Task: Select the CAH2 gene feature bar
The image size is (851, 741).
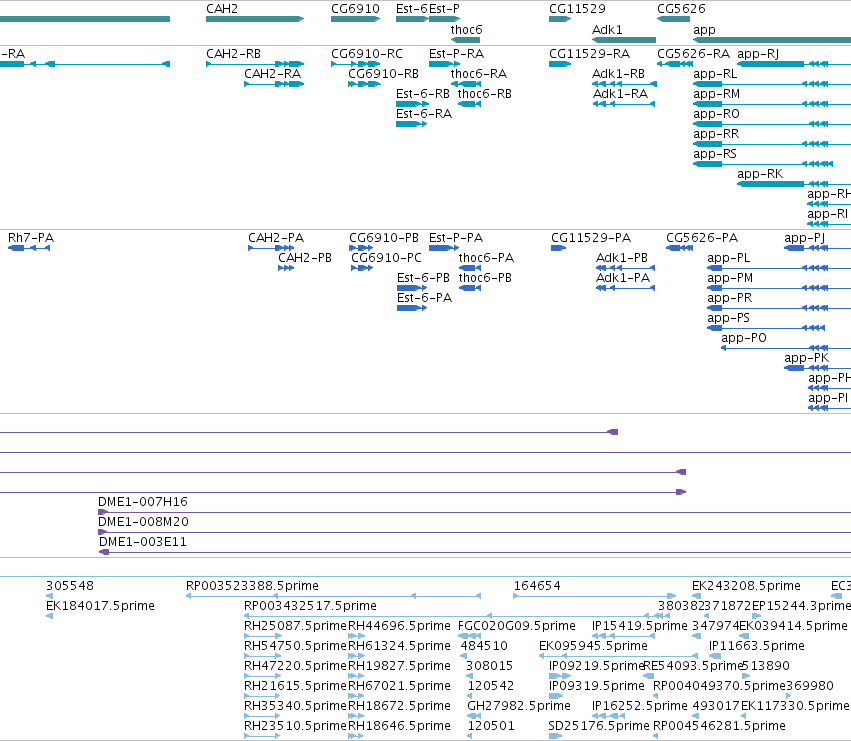Action: [255, 19]
